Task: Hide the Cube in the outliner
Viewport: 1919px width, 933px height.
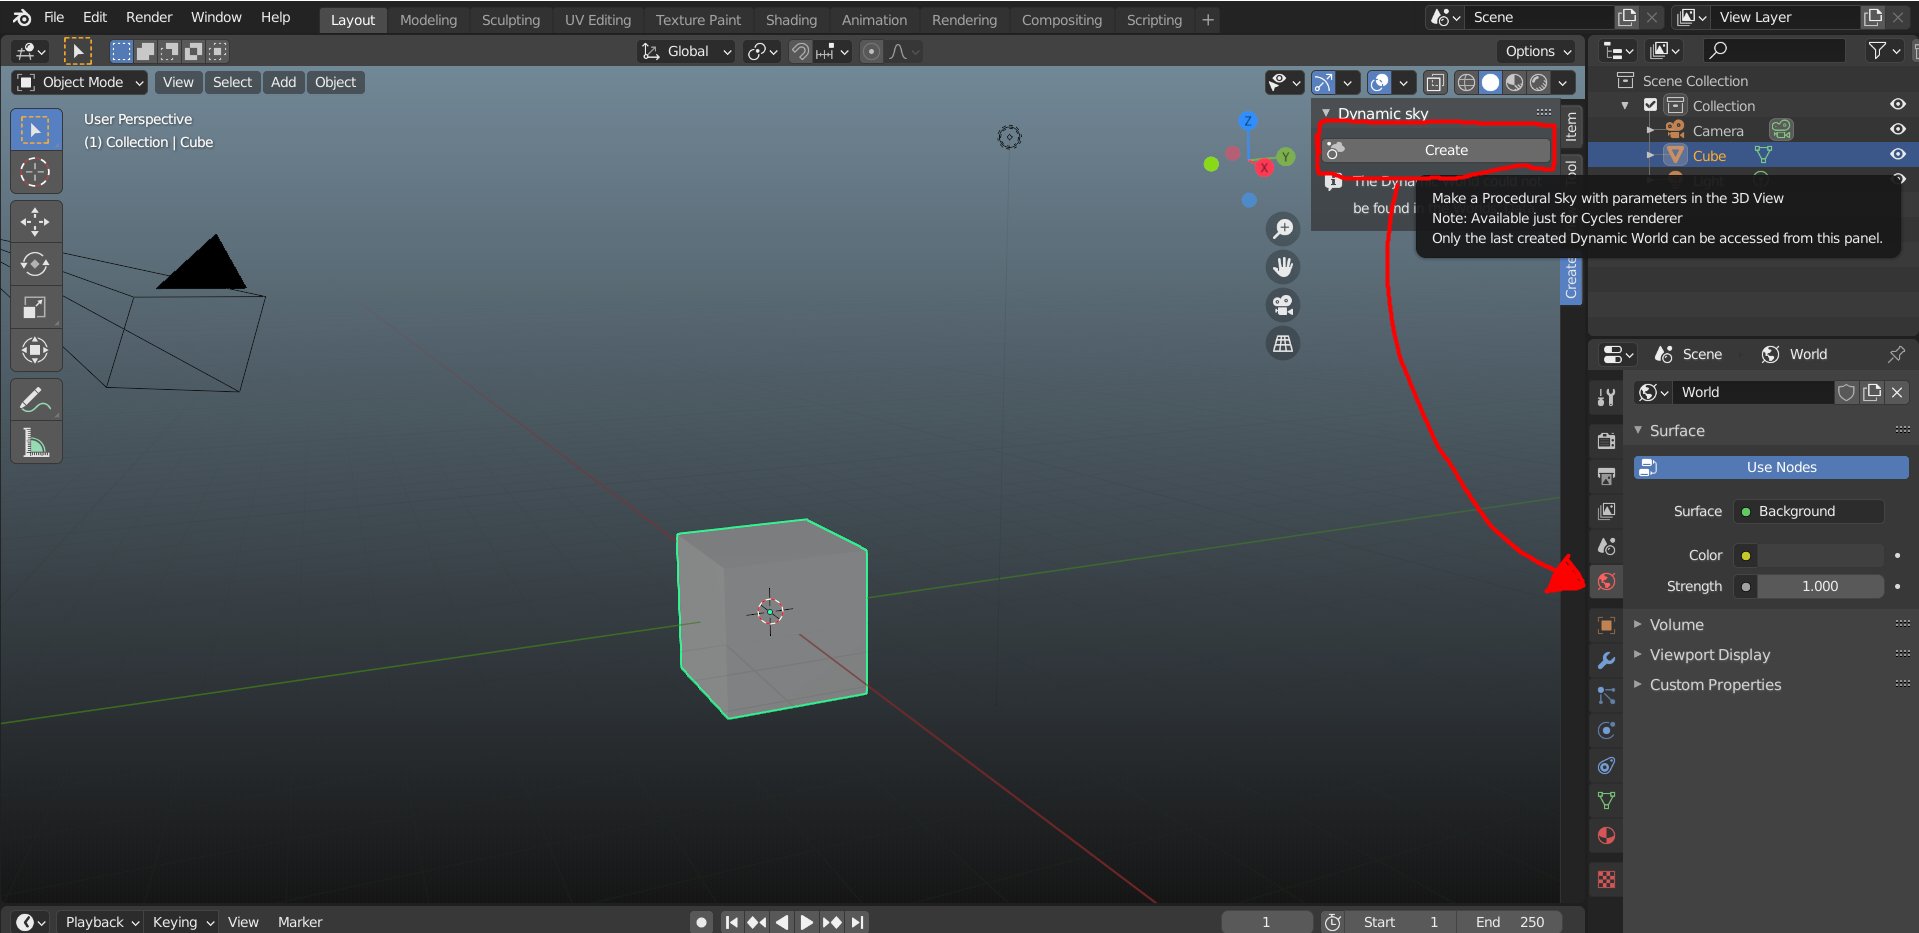Action: [x=1897, y=154]
